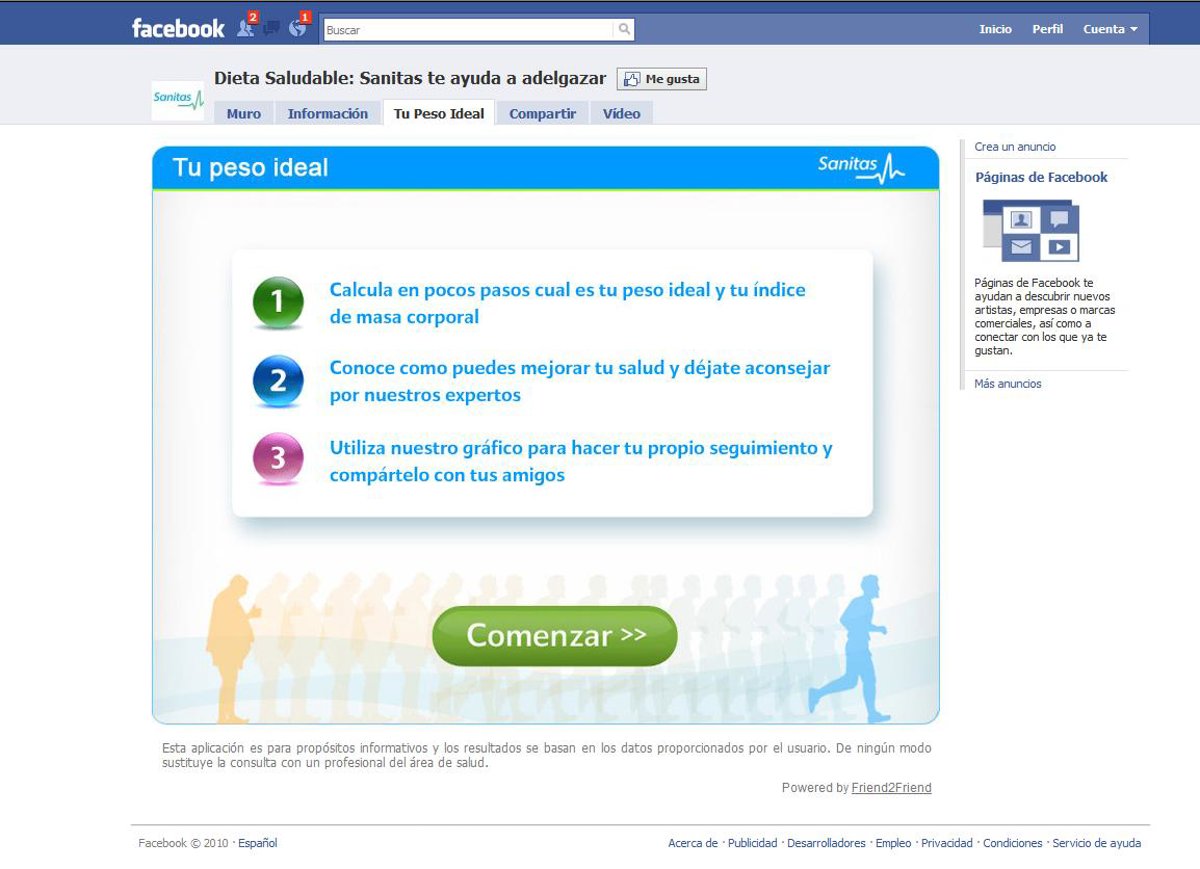Screen dimensions: 1200x869
Task: Expand the Cuenta dropdown menu
Action: click(1110, 30)
